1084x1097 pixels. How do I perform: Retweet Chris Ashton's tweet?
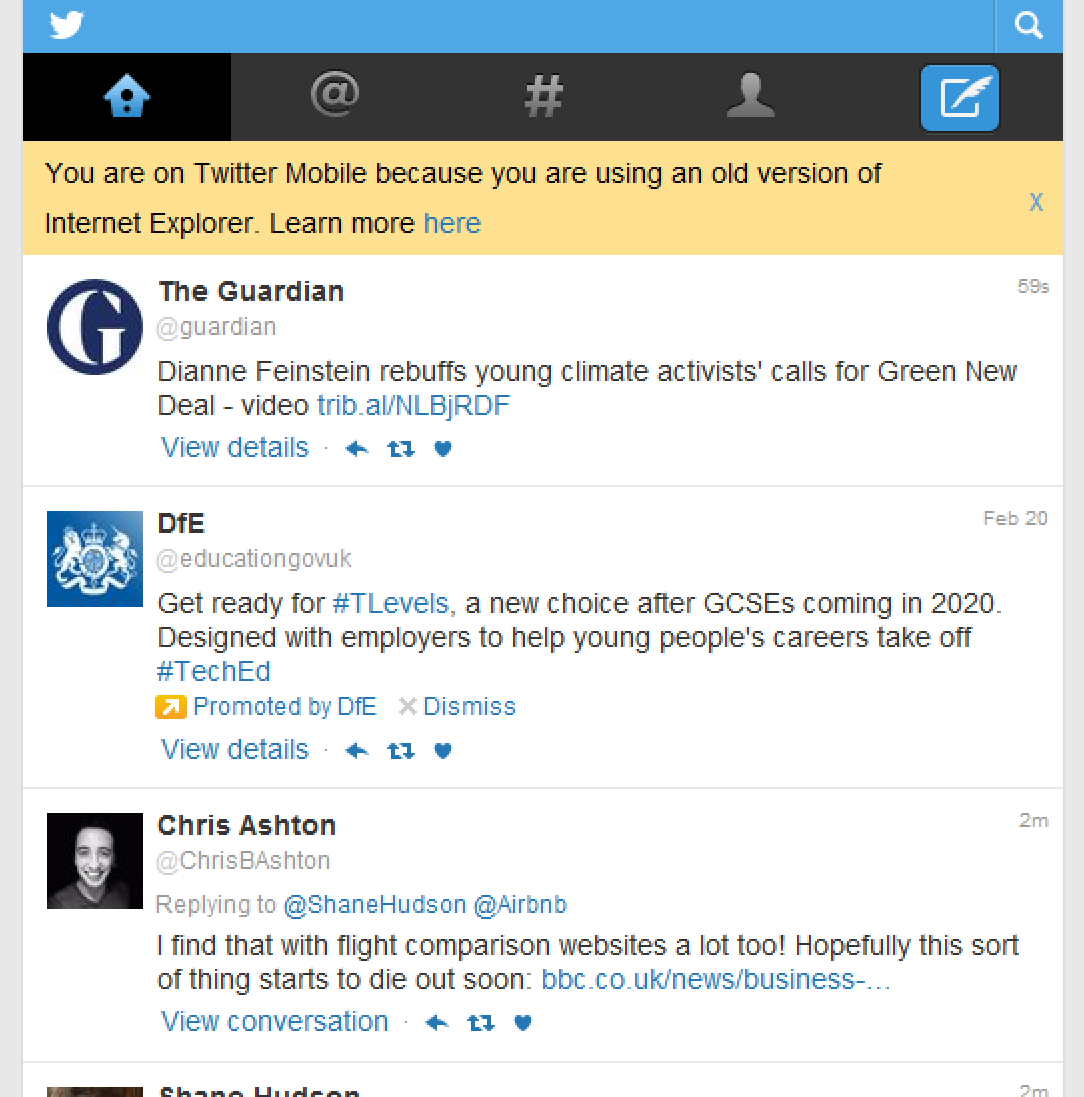(x=481, y=1023)
